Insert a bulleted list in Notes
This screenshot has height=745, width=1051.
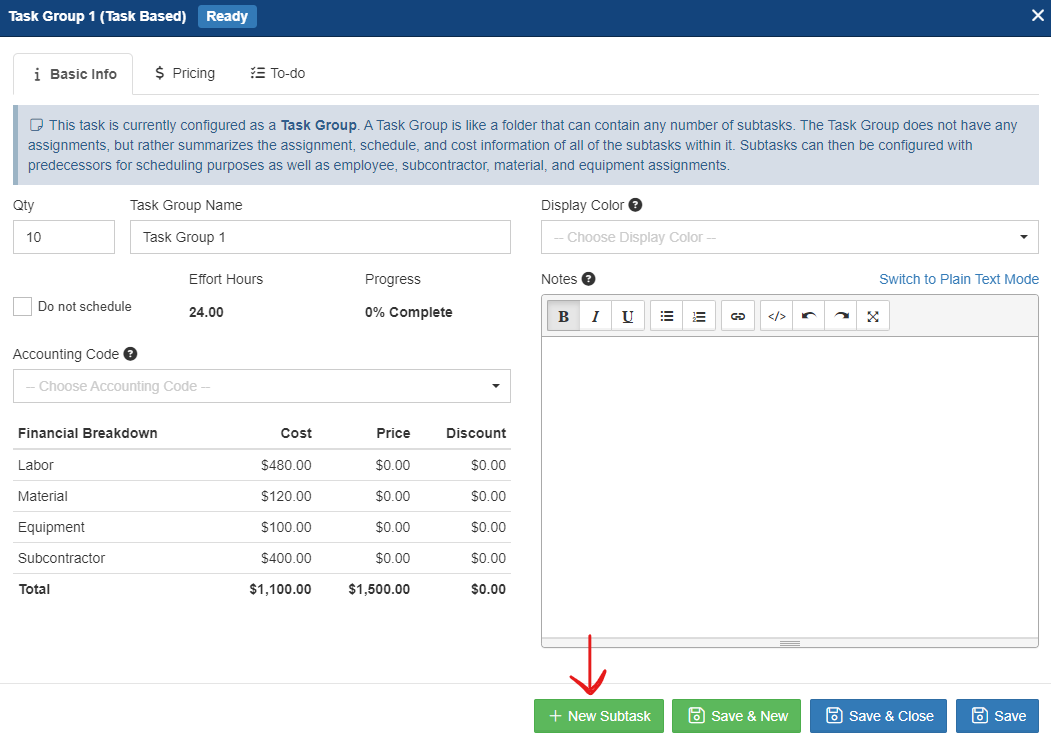click(667, 316)
